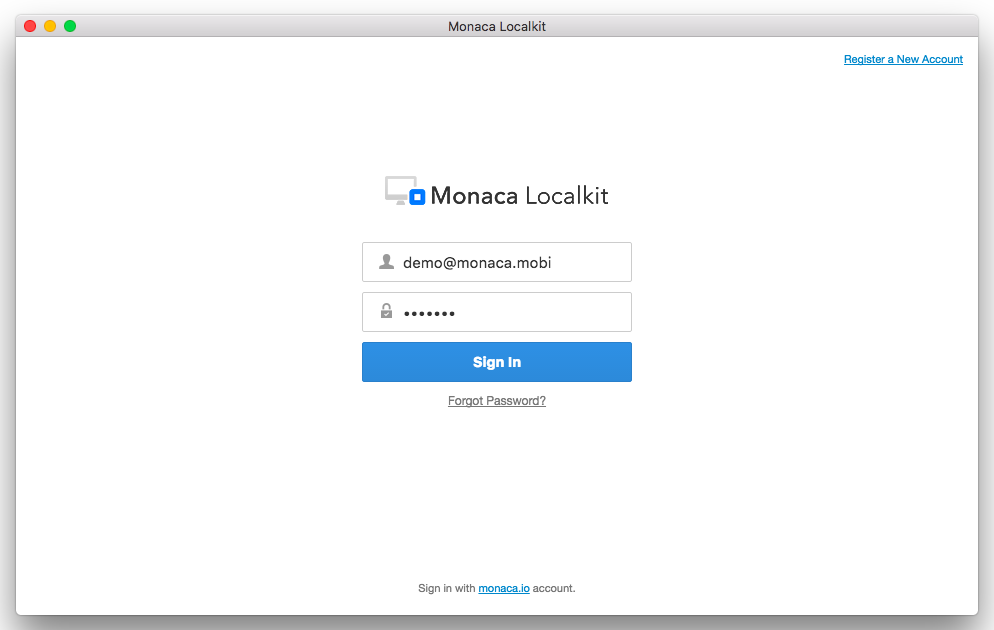Click the Monaca Localkit logo text

tap(519, 195)
